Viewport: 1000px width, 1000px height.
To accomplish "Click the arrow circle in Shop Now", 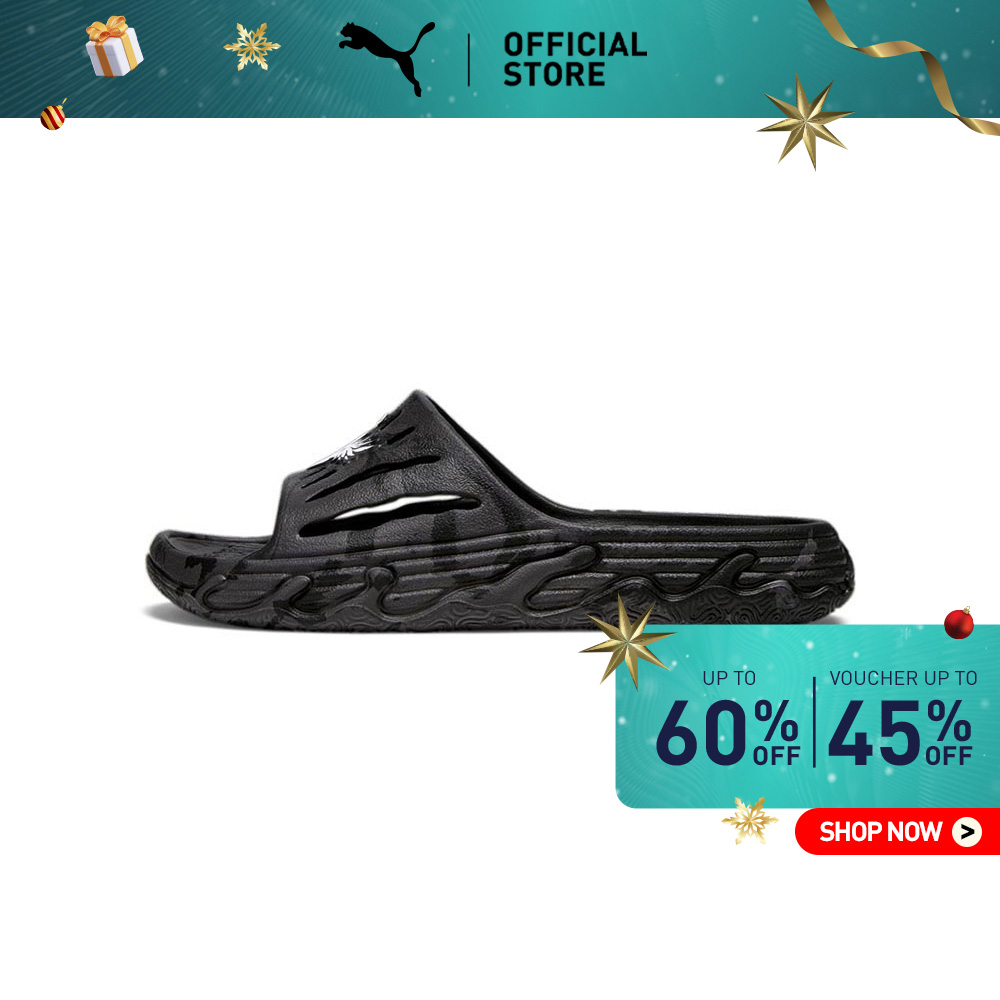I will [x=967, y=832].
